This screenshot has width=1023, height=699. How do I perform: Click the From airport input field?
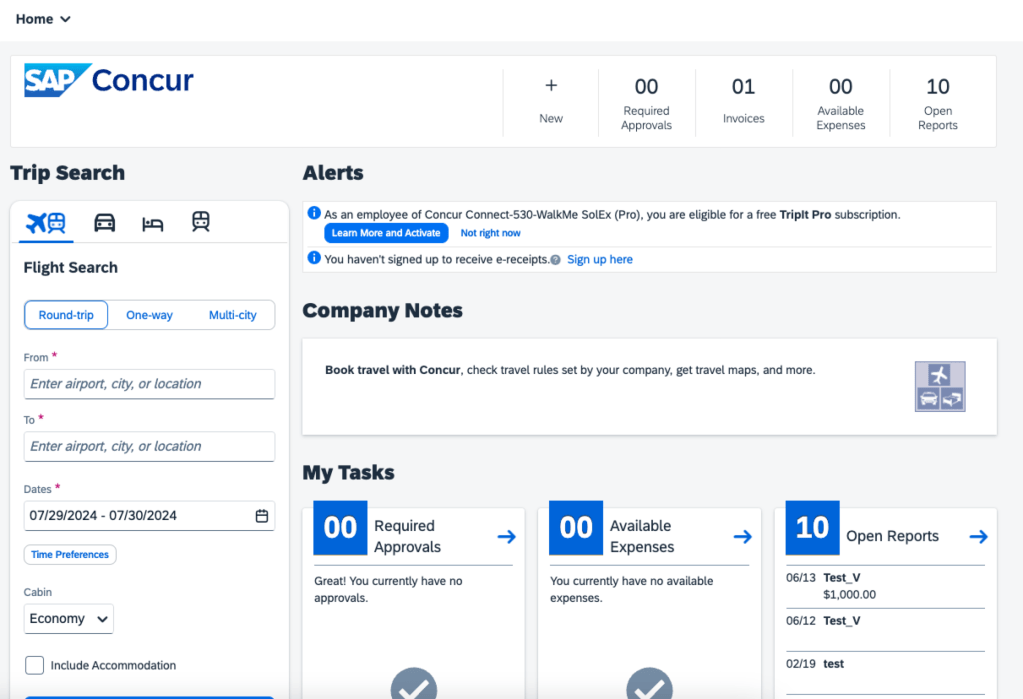pyautogui.click(x=149, y=384)
